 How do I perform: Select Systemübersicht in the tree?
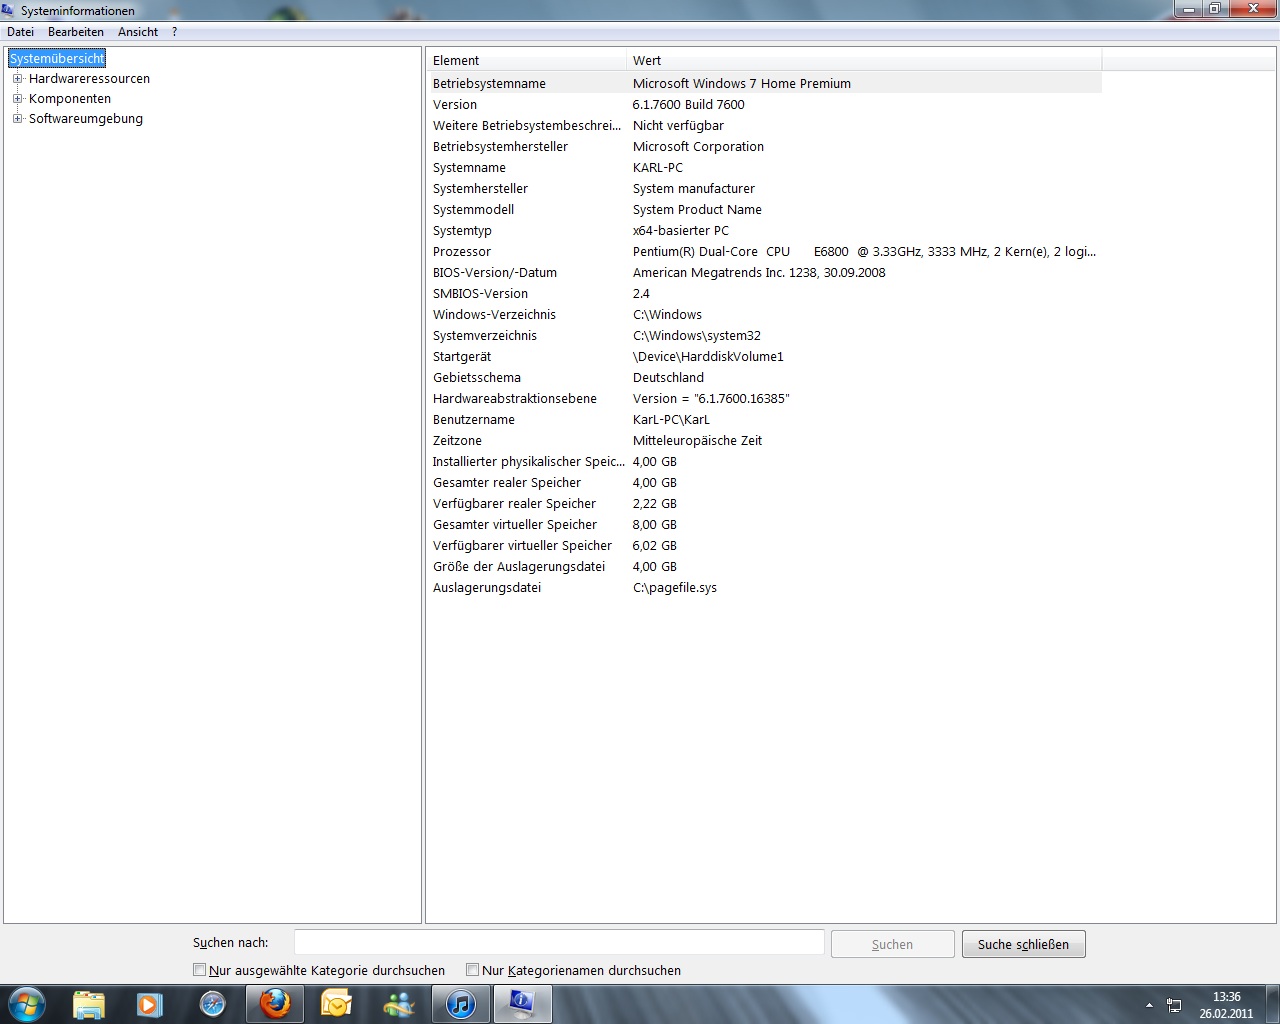(57, 59)
